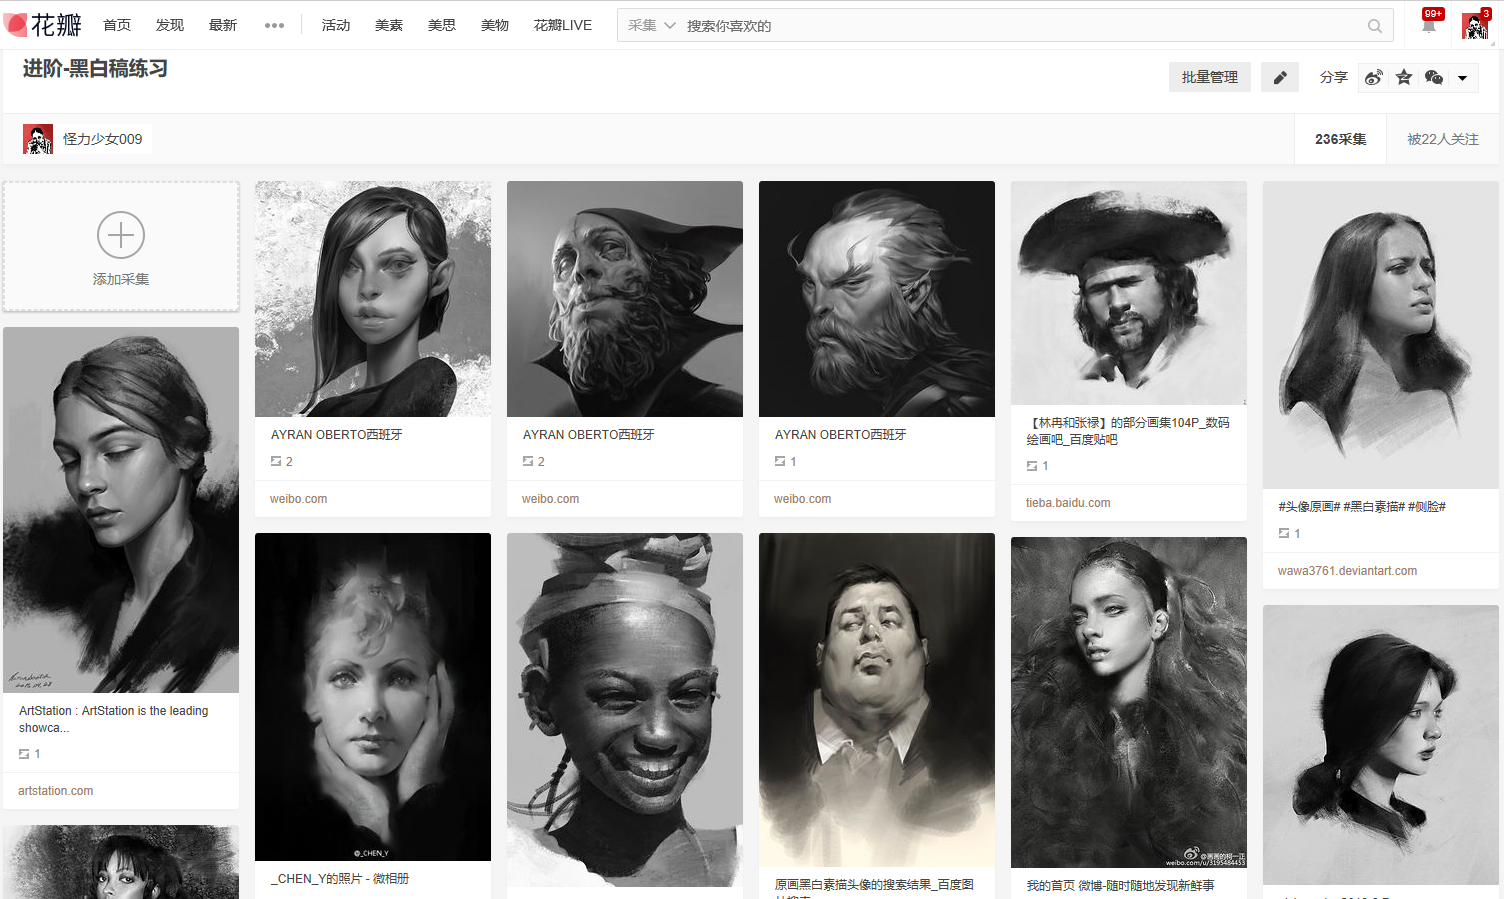Open the user avatar menu in header
This screenshot has width=1504, height=899.
pos(1475,26)
